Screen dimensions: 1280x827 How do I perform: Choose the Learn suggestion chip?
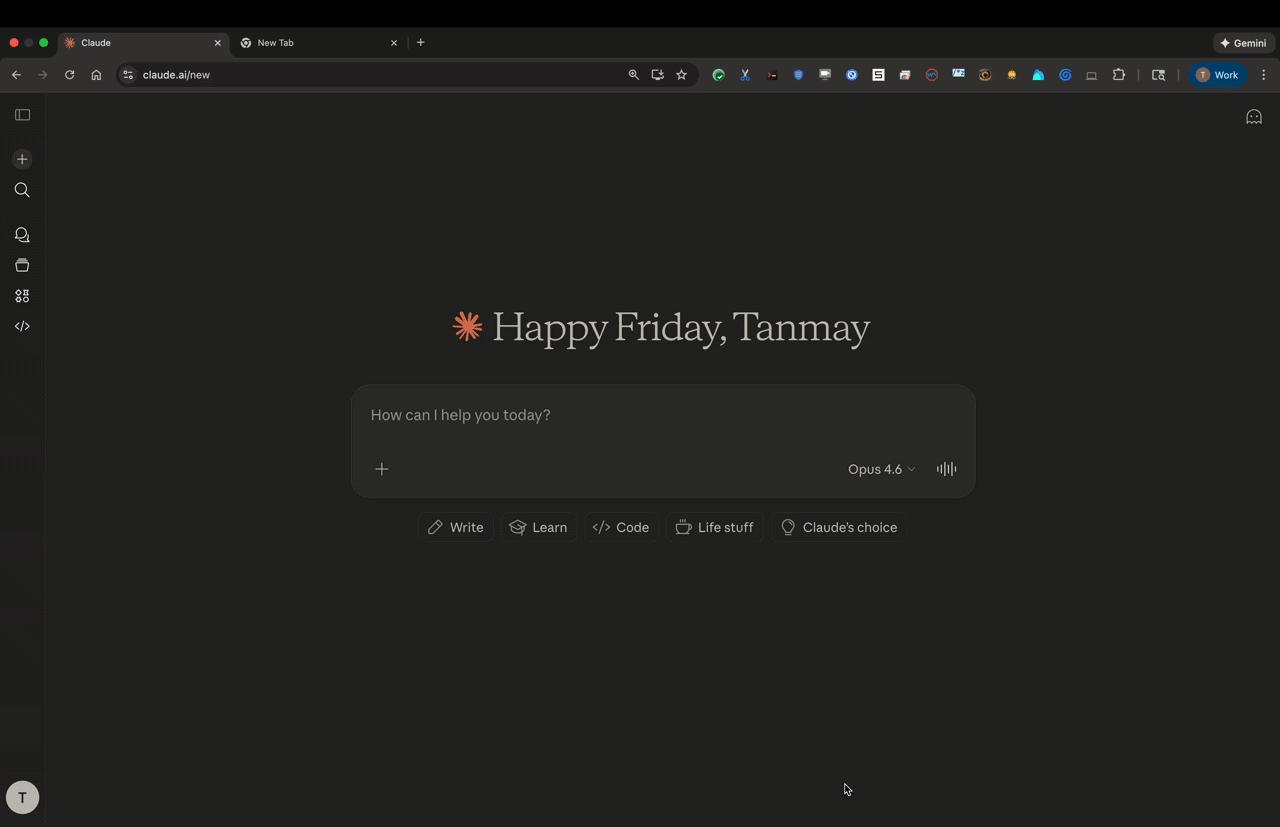(538, 527)
